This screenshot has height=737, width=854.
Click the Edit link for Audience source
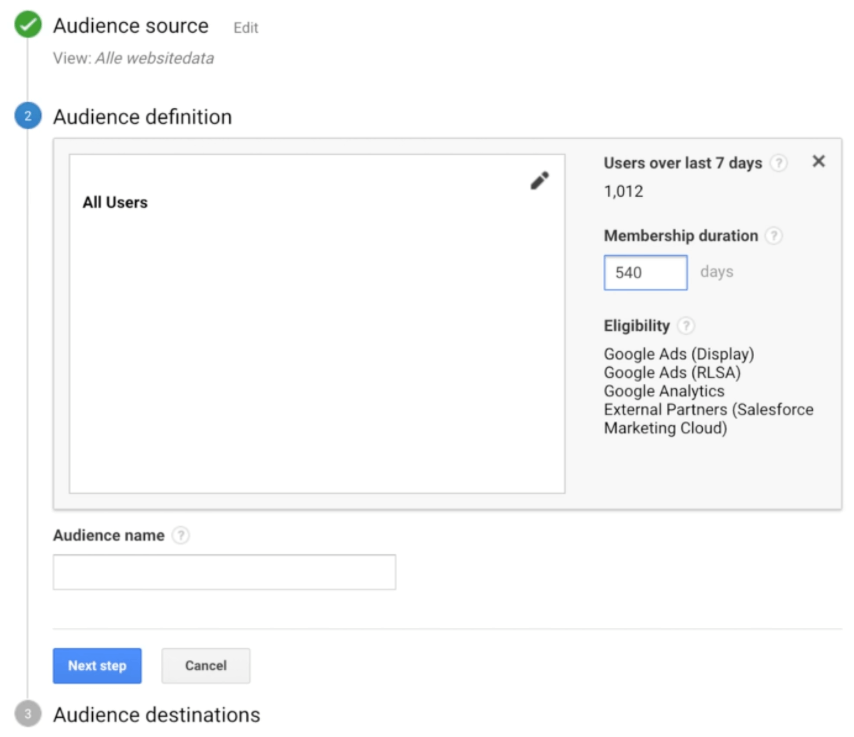[x=246, y=28]
